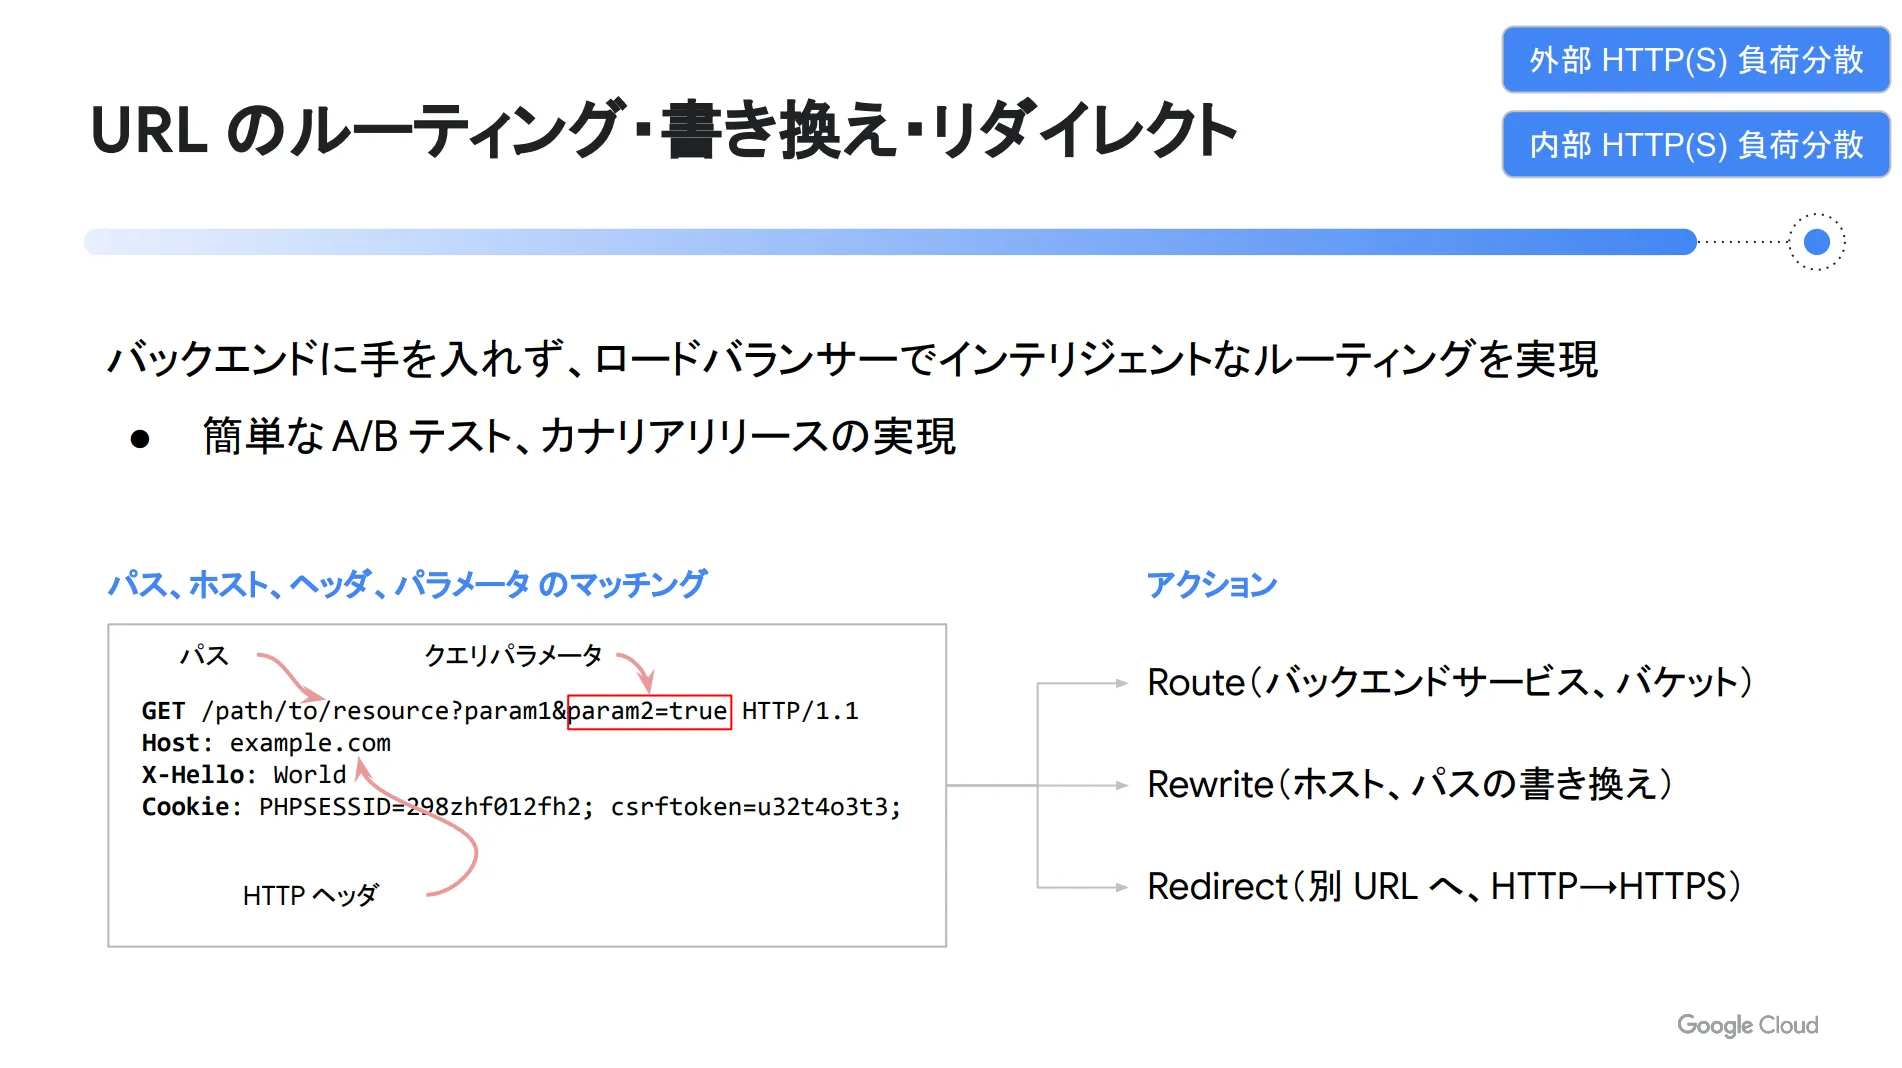Click the param2=true query parameter
The height and width of the screenshot is (1068, 1902).
pyautogui.click(x=649, y=711)
